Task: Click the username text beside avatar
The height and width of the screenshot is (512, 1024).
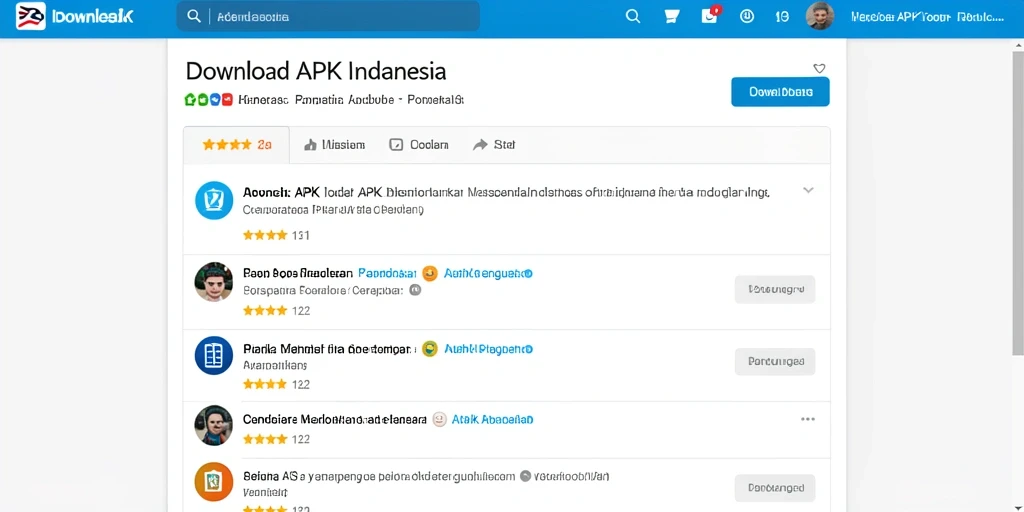Action: 927,17
